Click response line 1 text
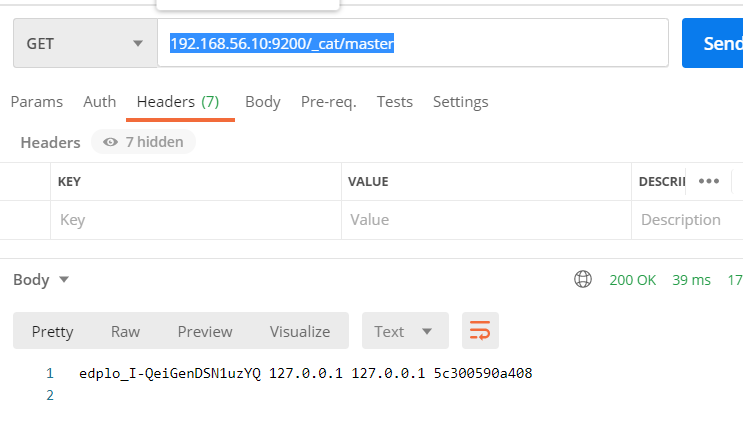Screen dimensions: 743x438 (306, 374)
